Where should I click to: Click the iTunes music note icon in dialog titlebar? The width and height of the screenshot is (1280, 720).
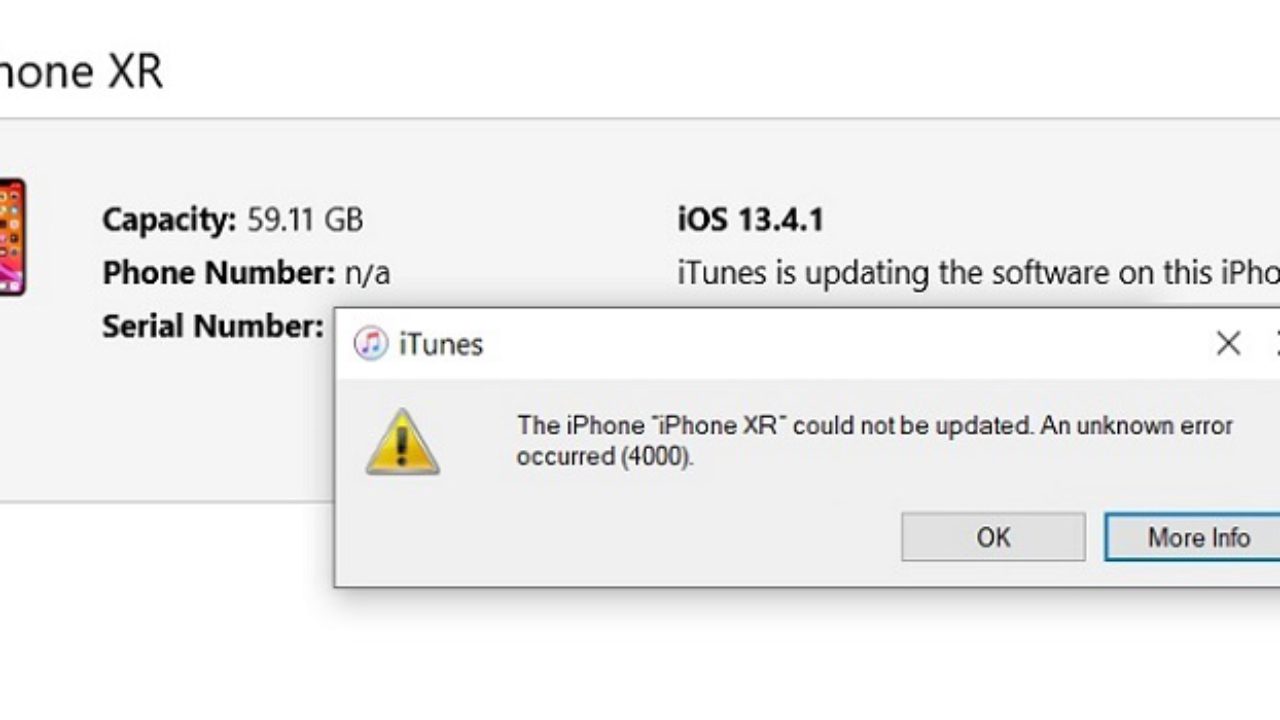coord(369,344)
